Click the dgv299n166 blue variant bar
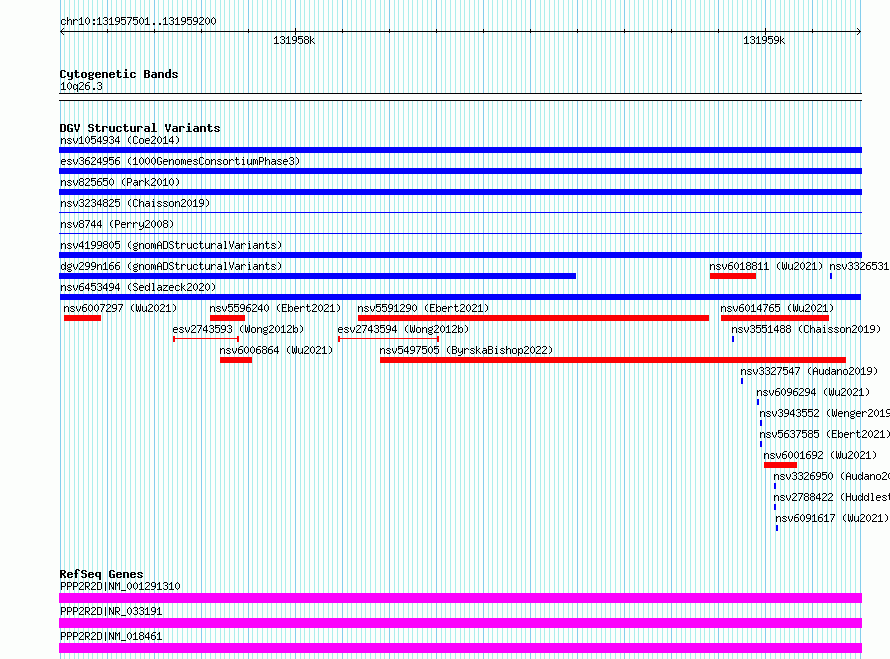This screenshot has height=659, width=890. [x=317, y=276]
